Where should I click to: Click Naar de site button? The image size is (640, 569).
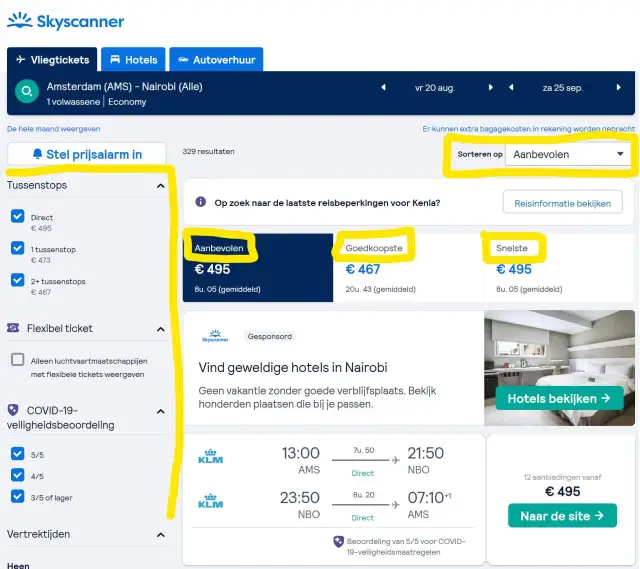[562, 516]
